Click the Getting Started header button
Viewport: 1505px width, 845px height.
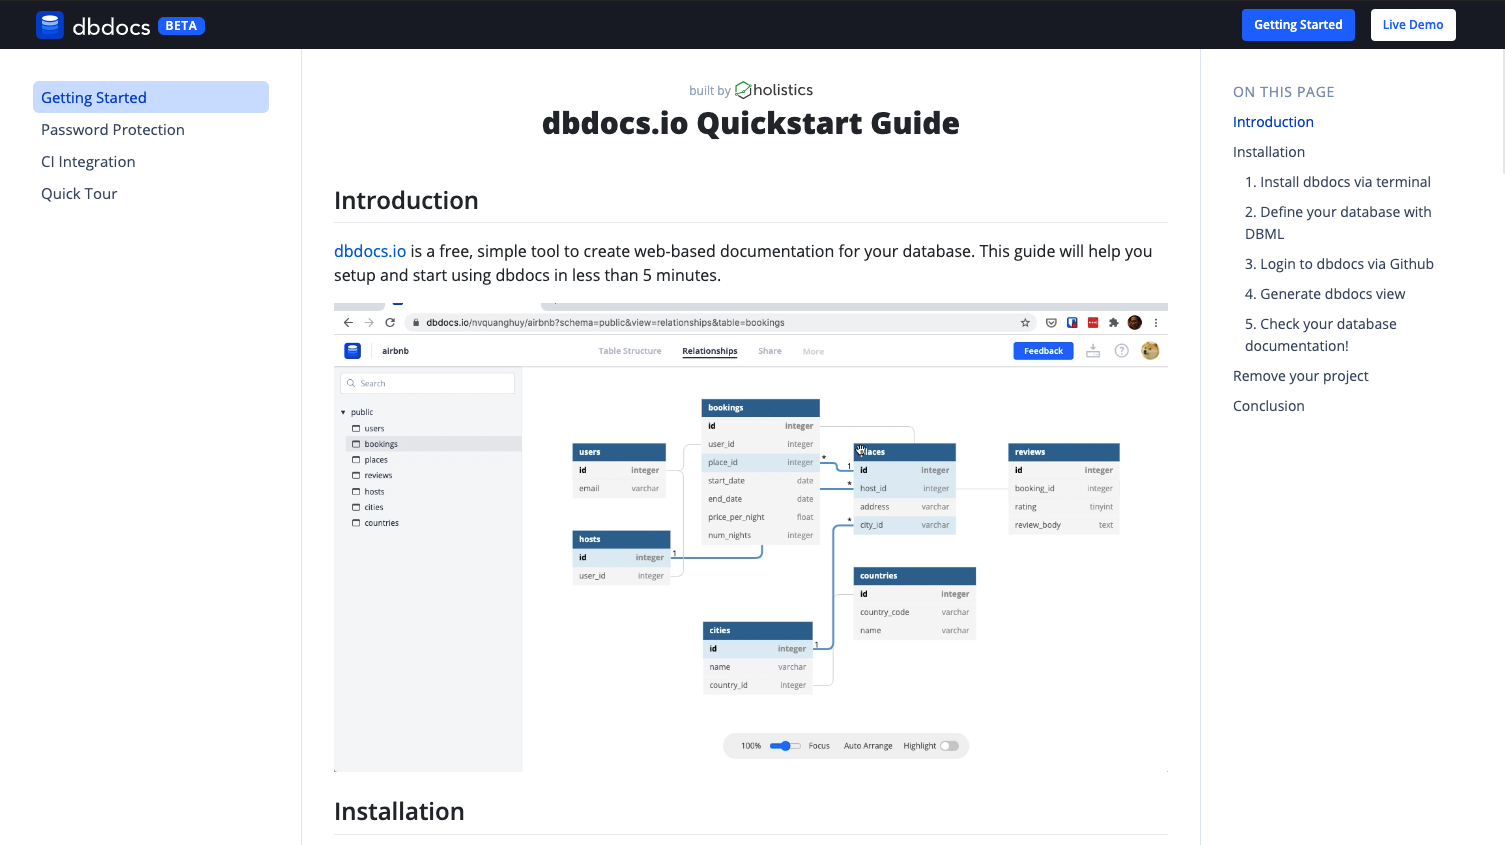tap(1298, 25)
